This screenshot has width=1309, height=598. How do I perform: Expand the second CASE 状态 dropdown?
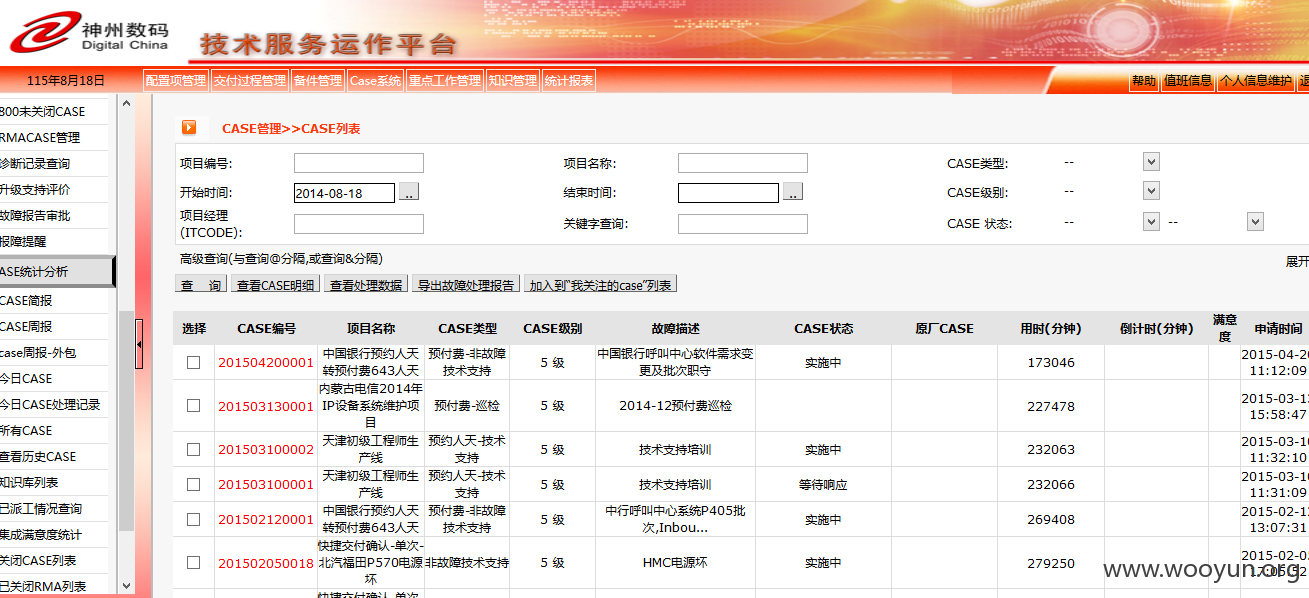click(x=1255, y=222)
